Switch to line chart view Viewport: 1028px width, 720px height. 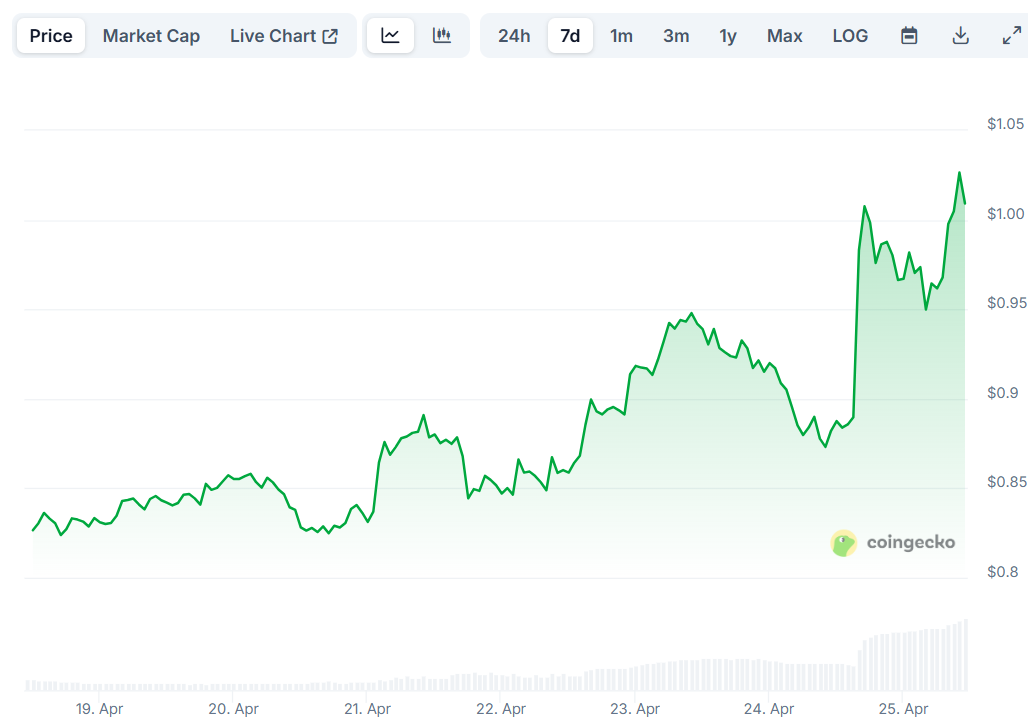point(390,36)
